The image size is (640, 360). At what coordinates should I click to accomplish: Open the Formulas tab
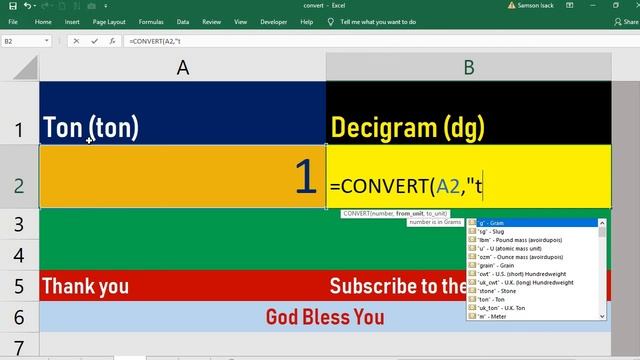[151, 22]
